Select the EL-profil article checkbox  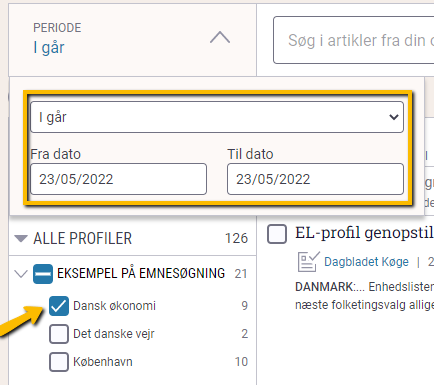click(277, 234)
